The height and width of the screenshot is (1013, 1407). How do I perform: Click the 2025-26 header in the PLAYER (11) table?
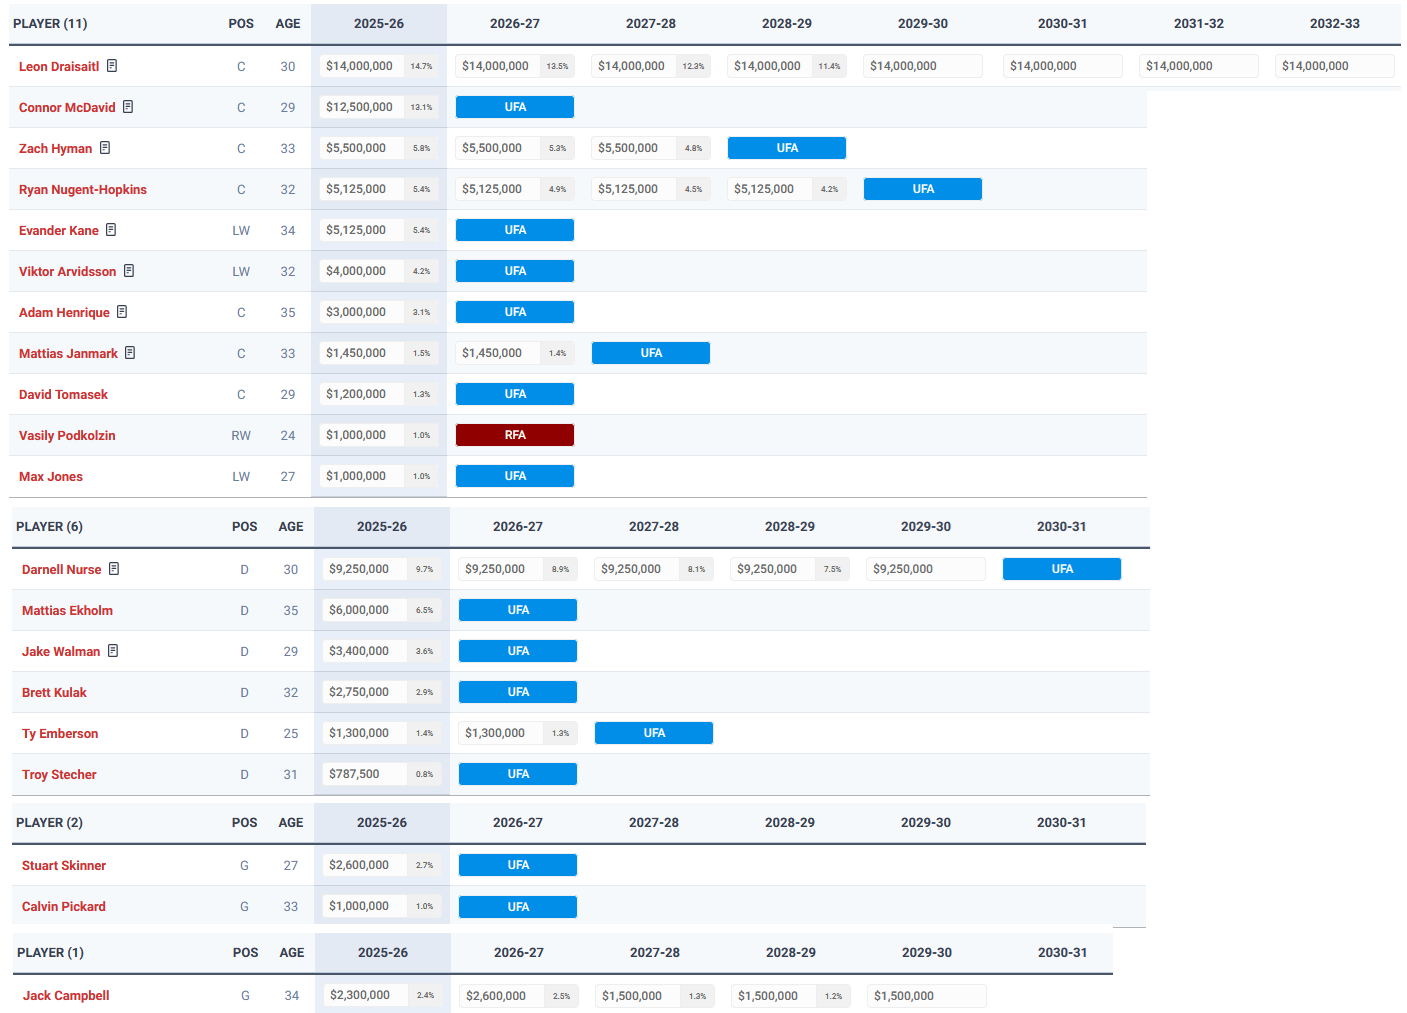pos(379,24)
